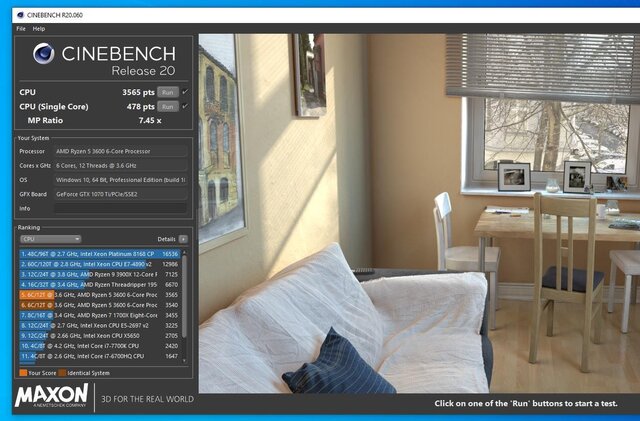Click the 478 pts single core score
The width and height of the screenshot is (640, 421).
tap(140, 107)
